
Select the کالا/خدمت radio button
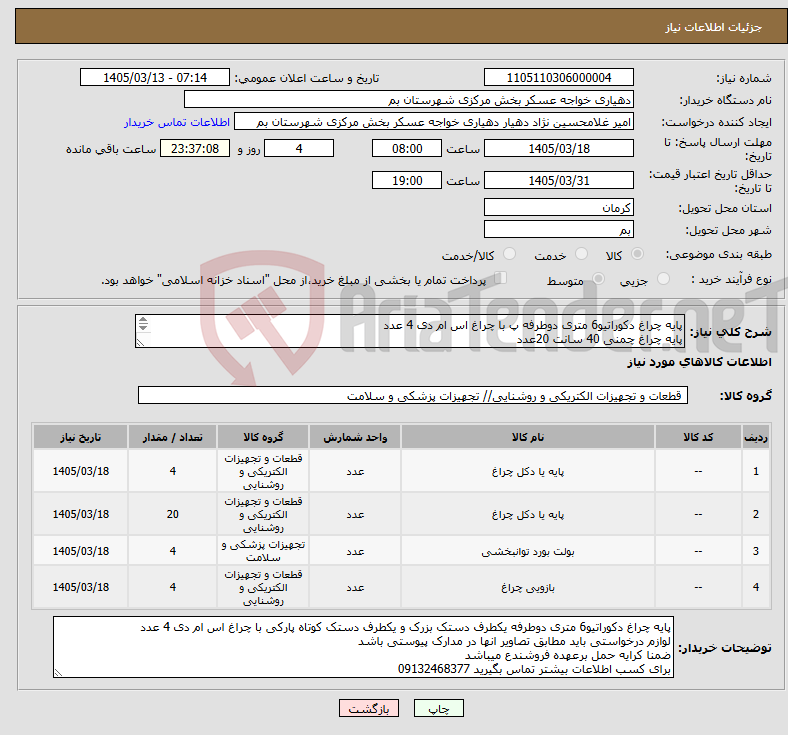coord(510,254)
